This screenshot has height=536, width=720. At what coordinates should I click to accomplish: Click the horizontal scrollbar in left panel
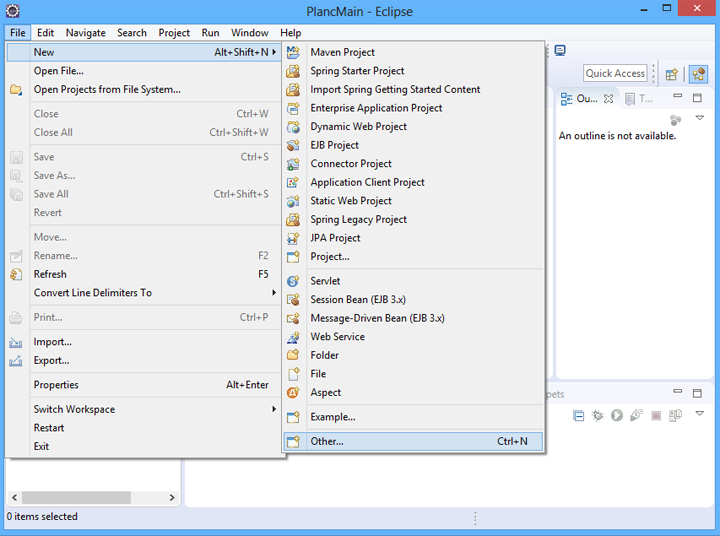click(77, 497)
